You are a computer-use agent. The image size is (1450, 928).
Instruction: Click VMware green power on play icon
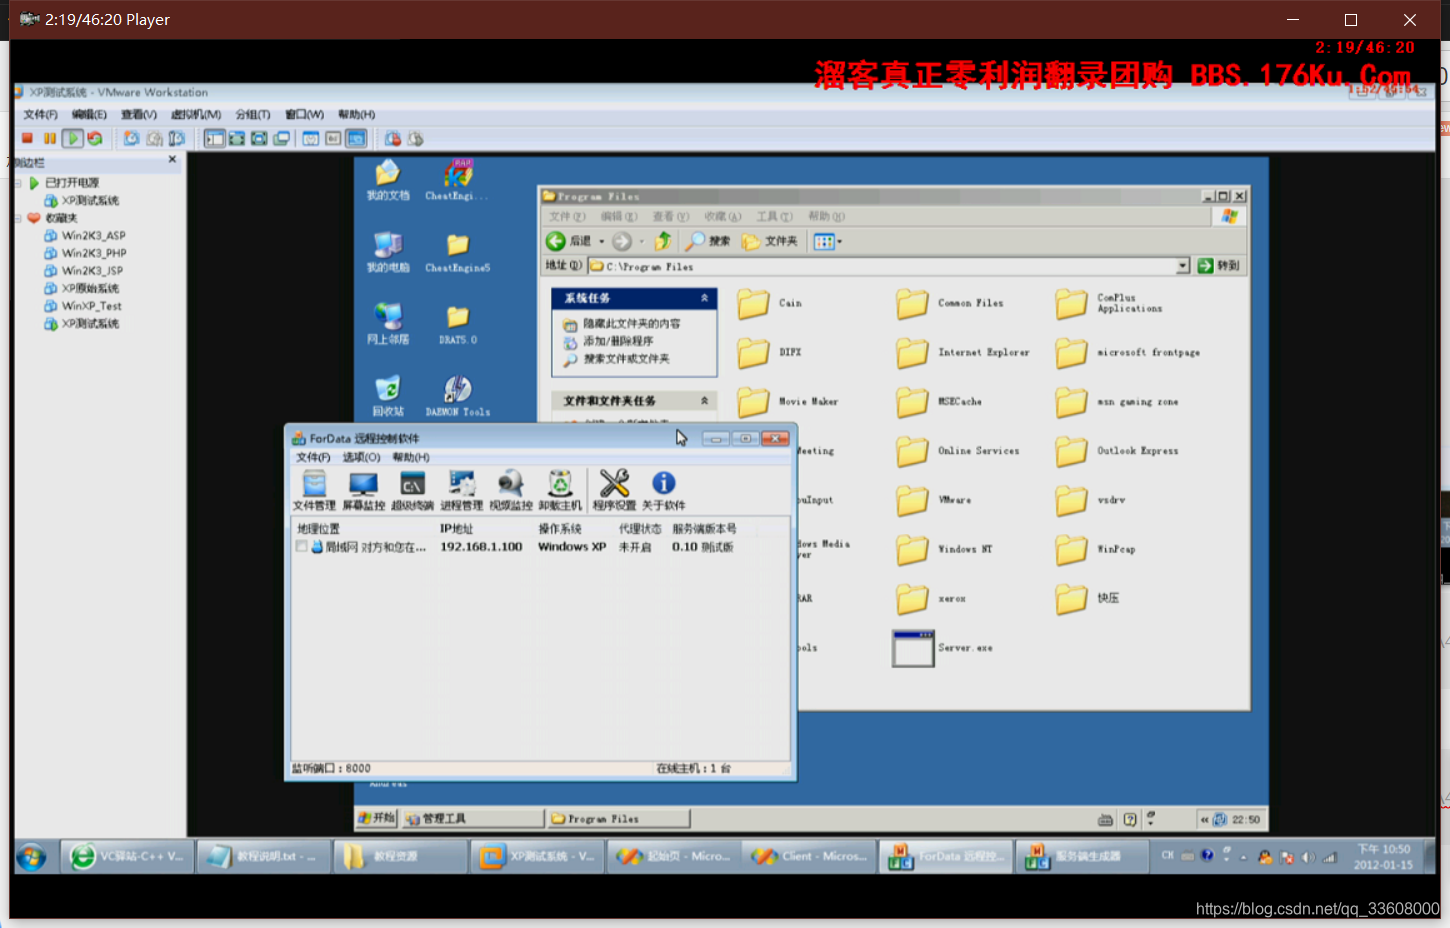(x=73, y=139)
